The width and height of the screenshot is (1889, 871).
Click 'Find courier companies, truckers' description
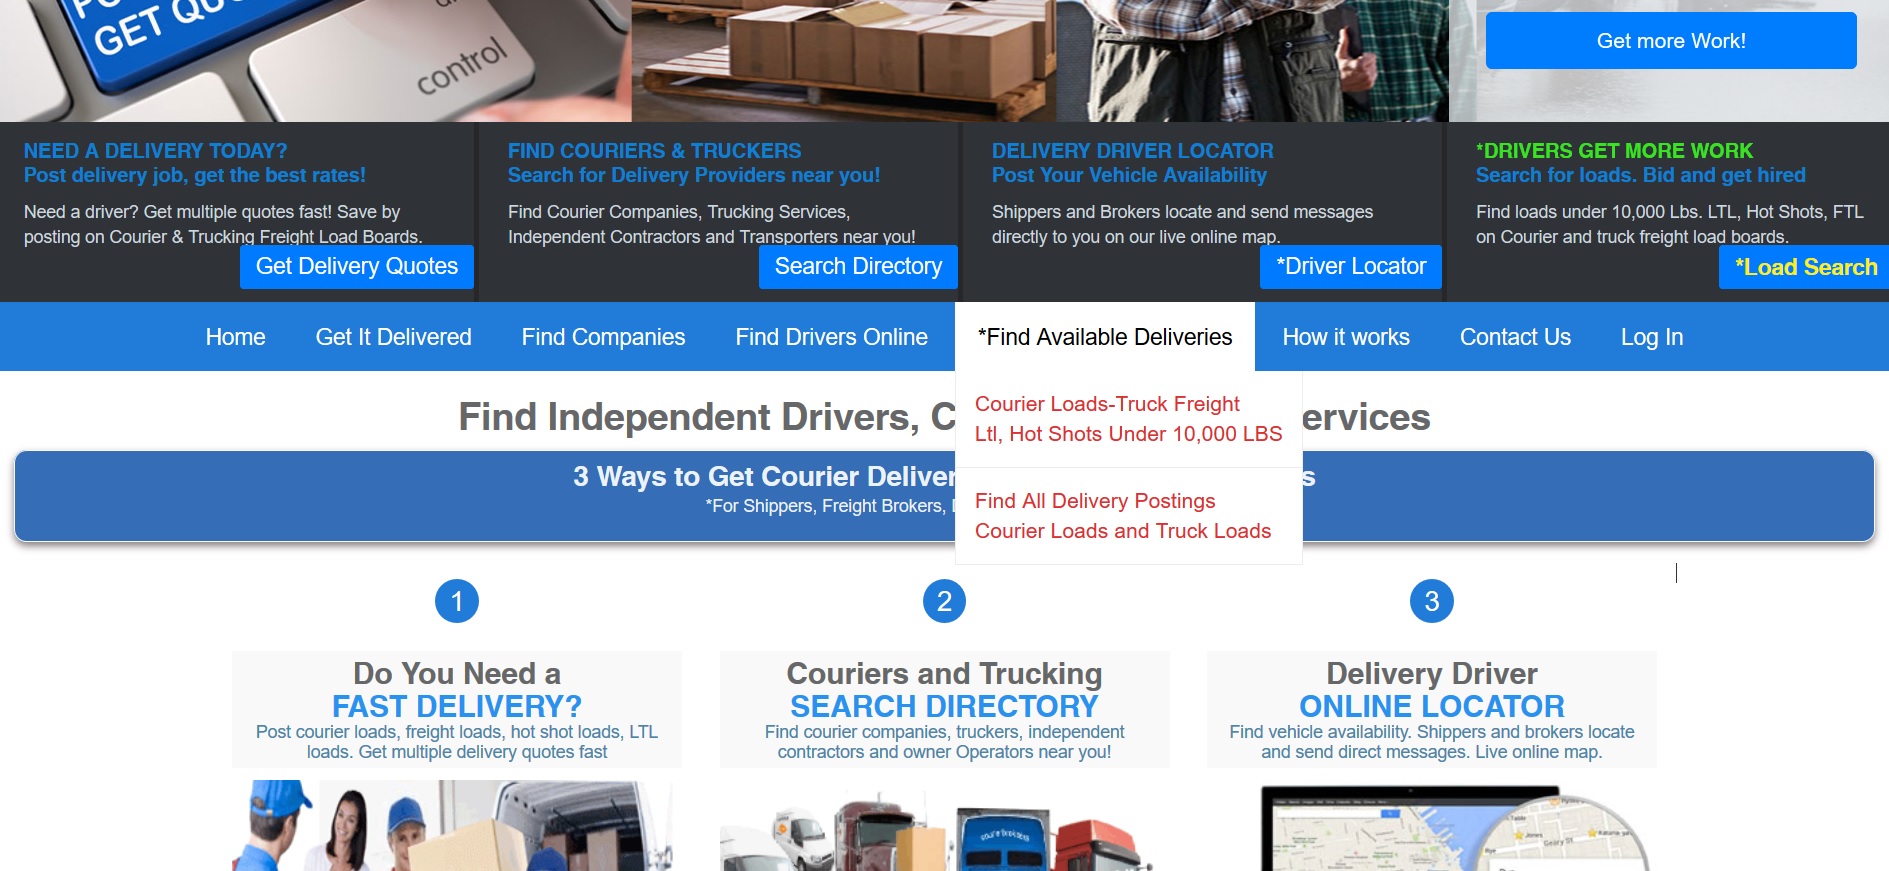944,742
